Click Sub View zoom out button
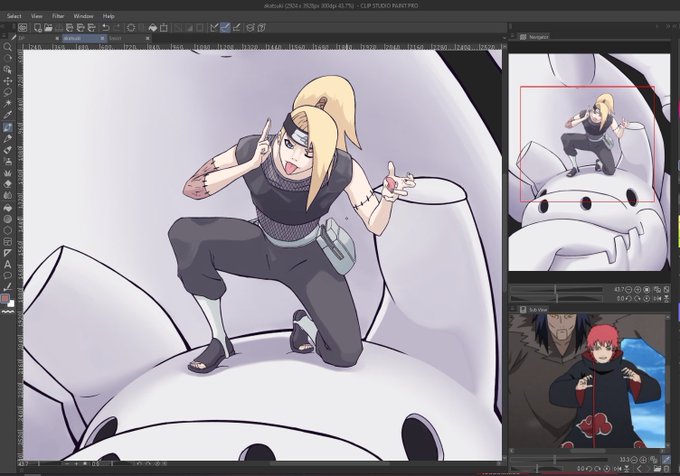680x476 pixels. click(x=634, y=460)
